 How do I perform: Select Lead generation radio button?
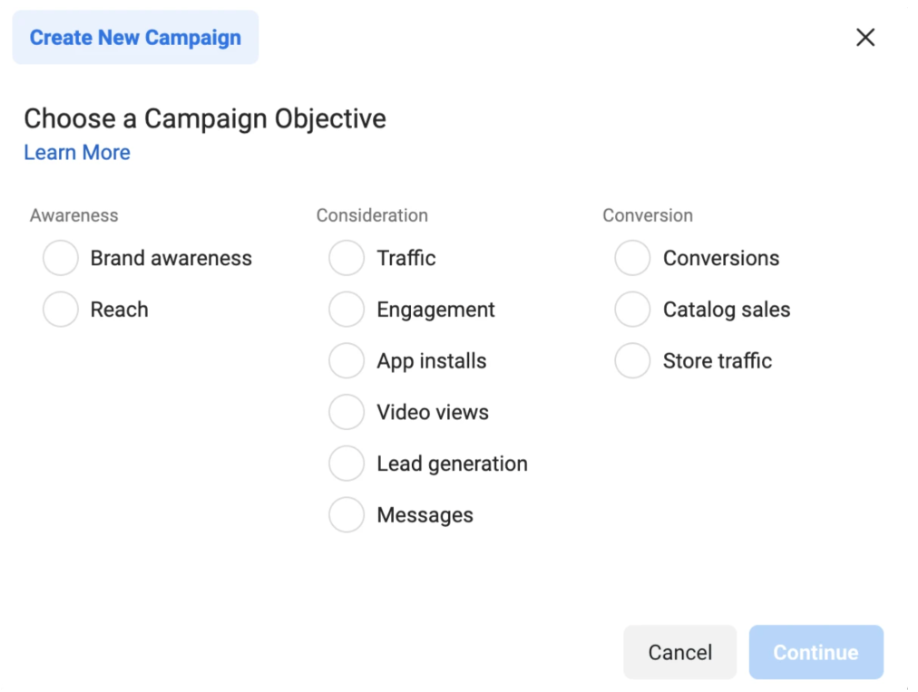pos(347,464)
